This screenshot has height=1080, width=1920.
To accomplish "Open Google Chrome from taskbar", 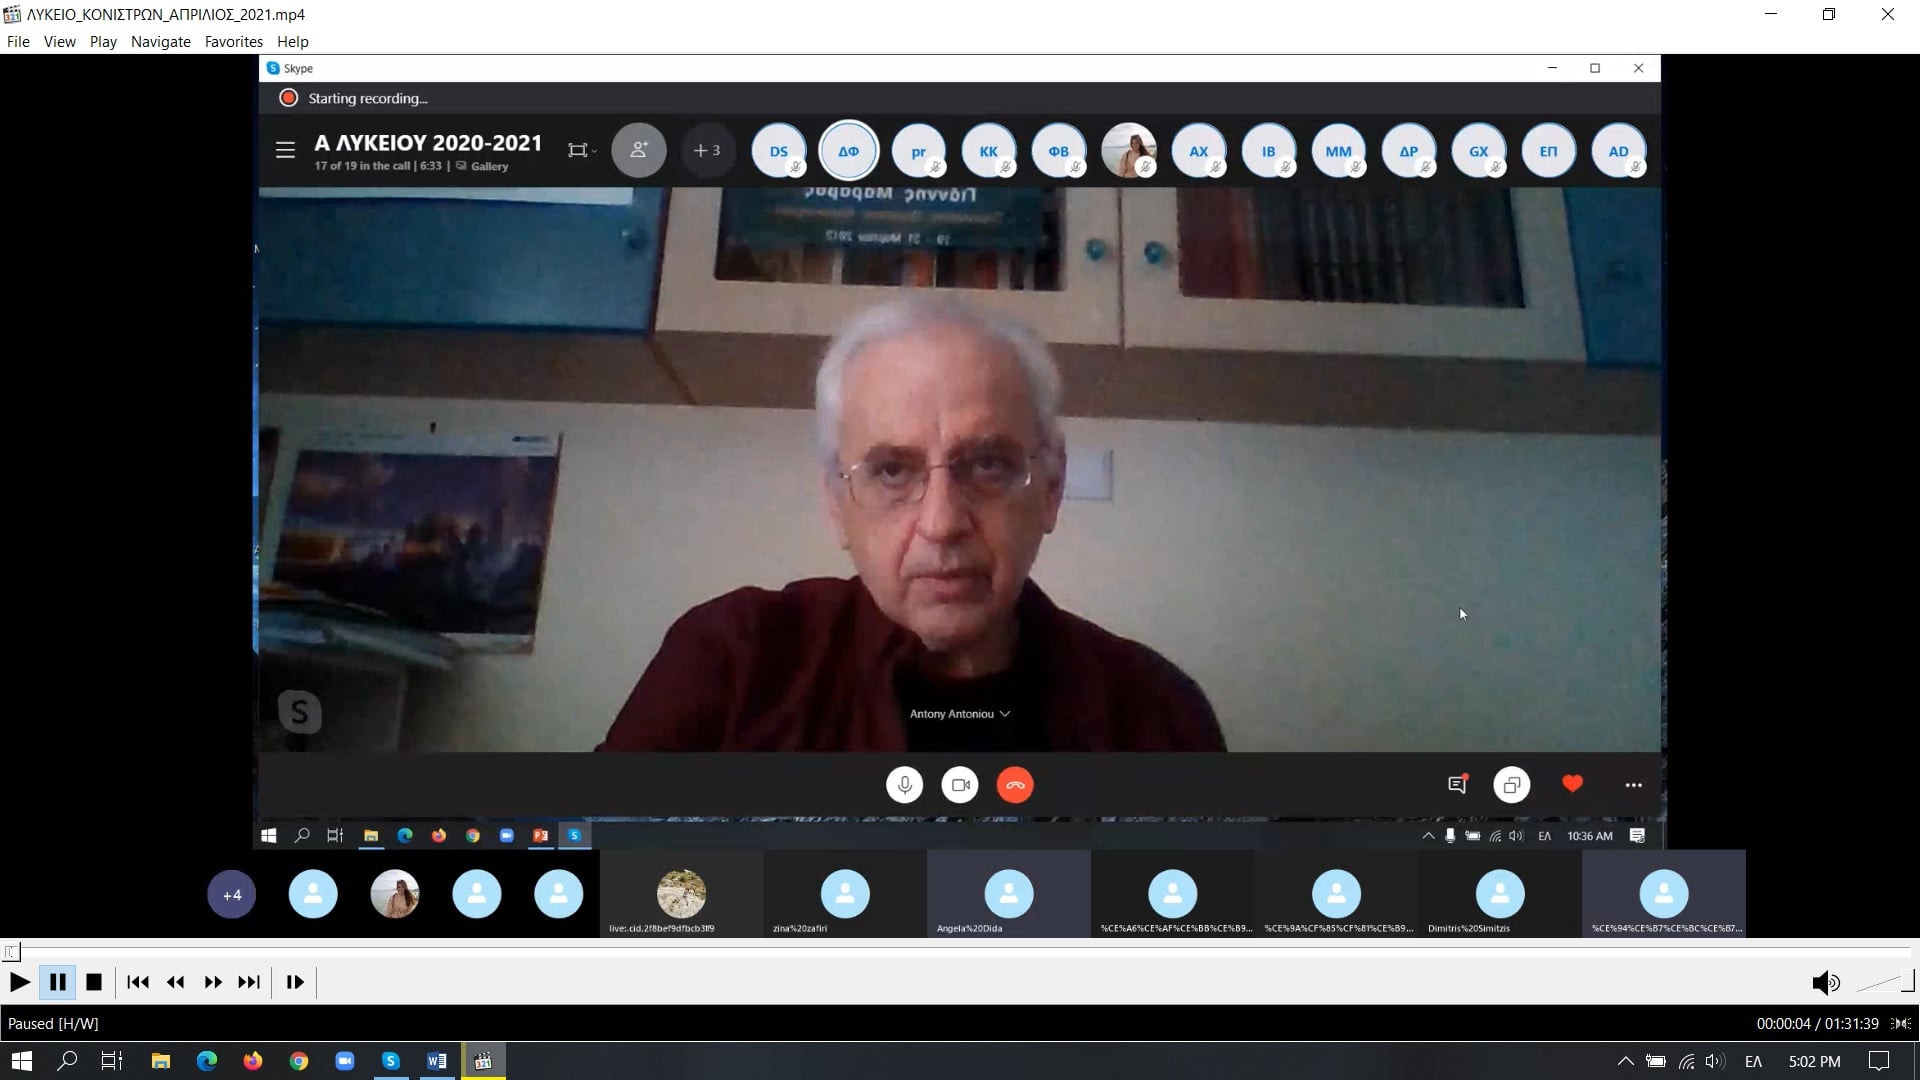I will coord(299,1061).
